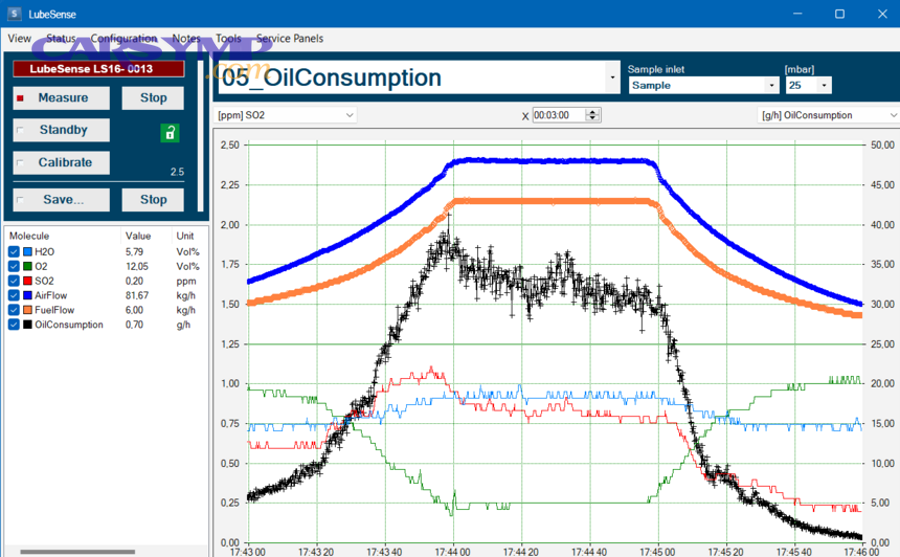
Task: Open the [ppm] SO2 left axis dropdown
Action: coord(349,115)
